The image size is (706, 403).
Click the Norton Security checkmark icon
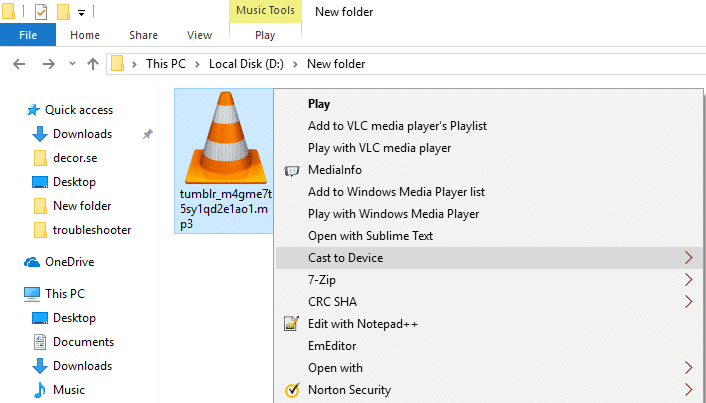point(292,390)
